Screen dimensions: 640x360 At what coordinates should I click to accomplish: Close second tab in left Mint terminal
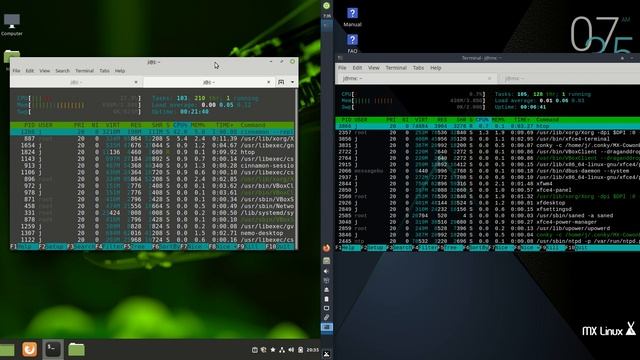[268, 82]
